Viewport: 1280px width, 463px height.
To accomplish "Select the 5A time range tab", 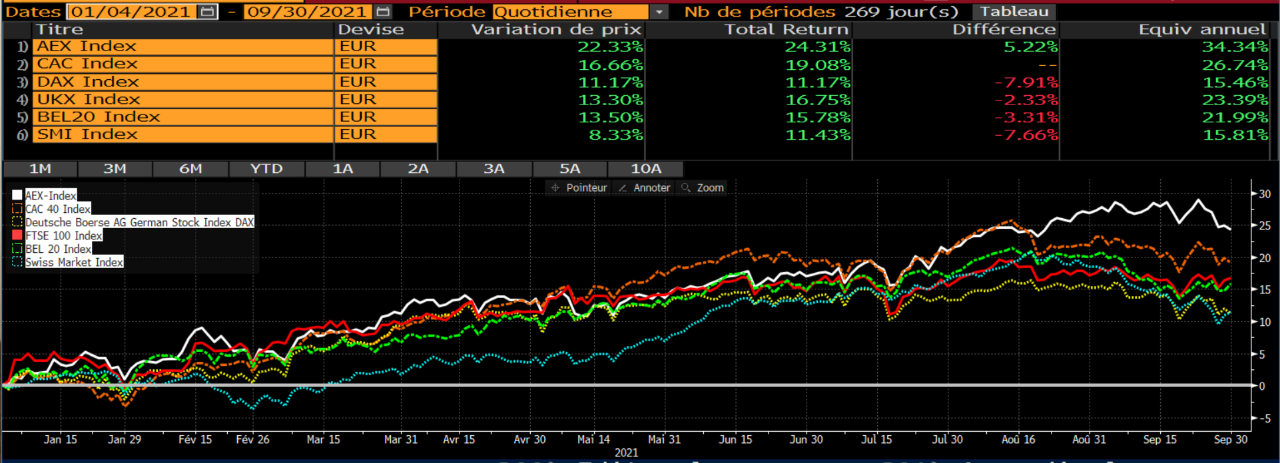I will point(569,169).
